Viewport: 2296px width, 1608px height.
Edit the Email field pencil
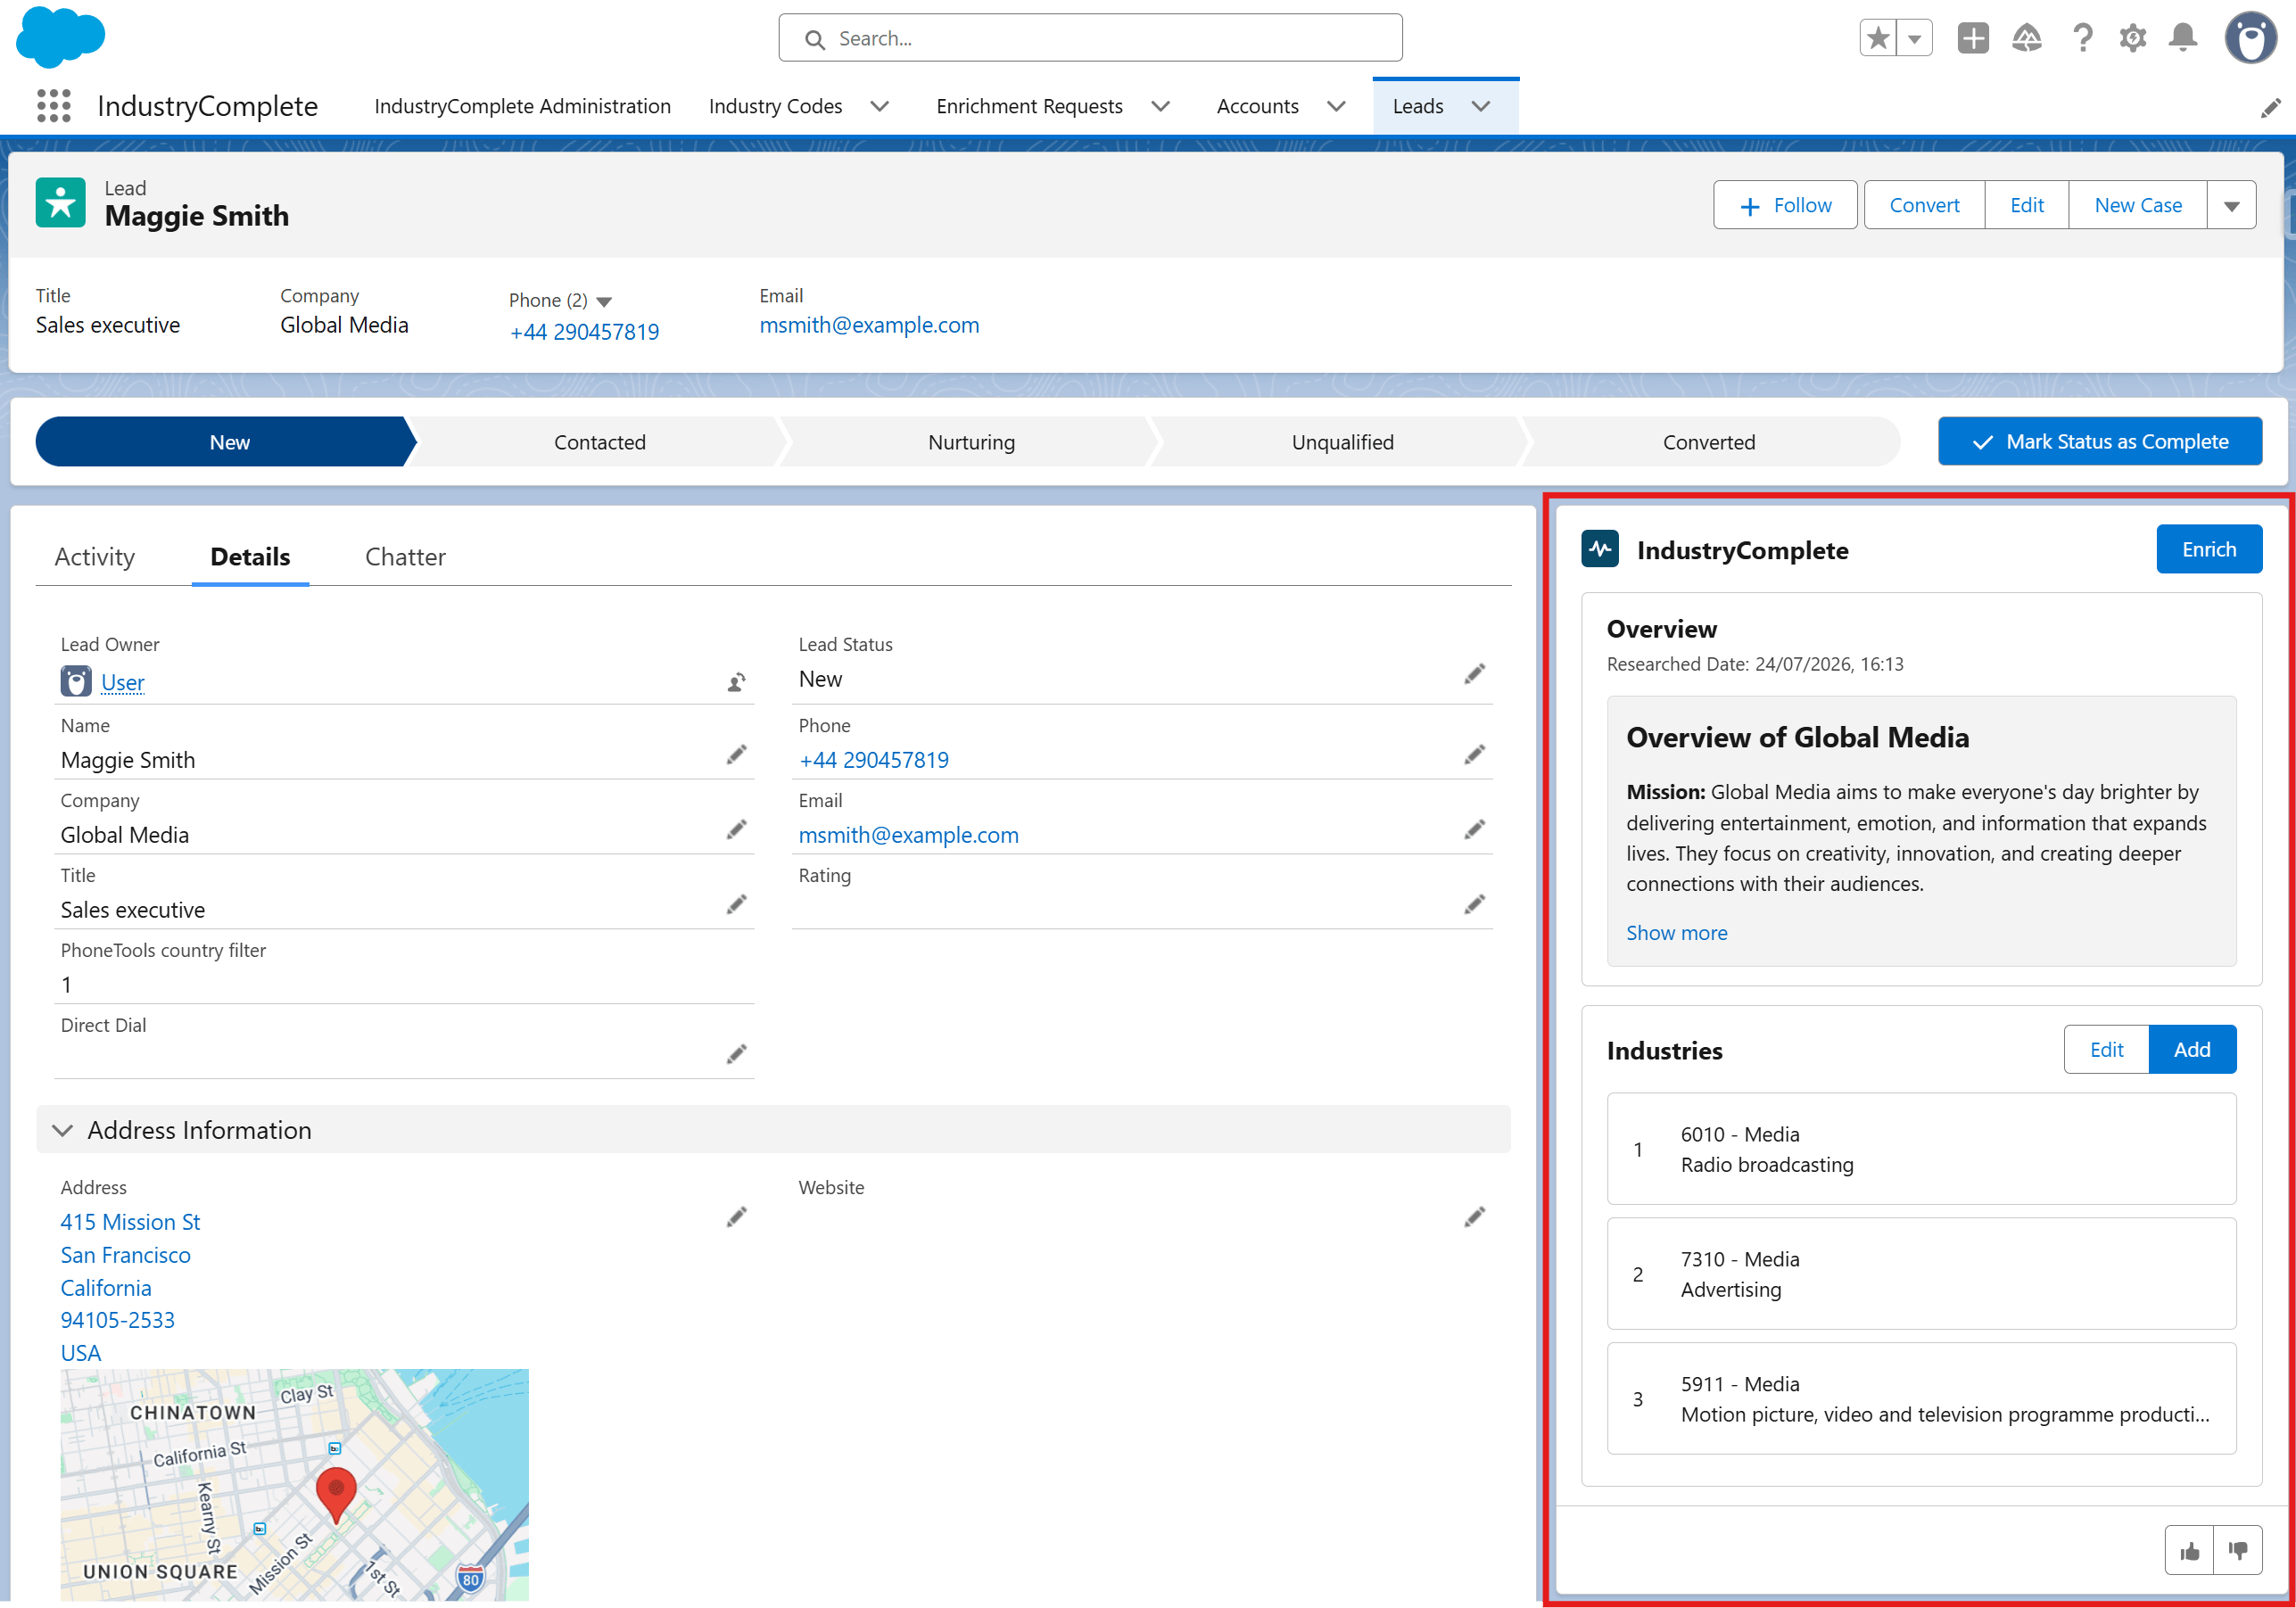[x=1475, y=830]
